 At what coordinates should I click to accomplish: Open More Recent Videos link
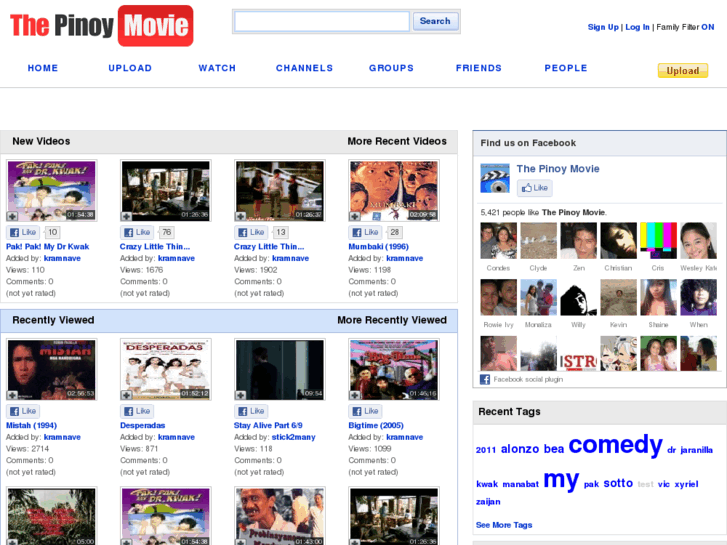(x=397, y=141)
